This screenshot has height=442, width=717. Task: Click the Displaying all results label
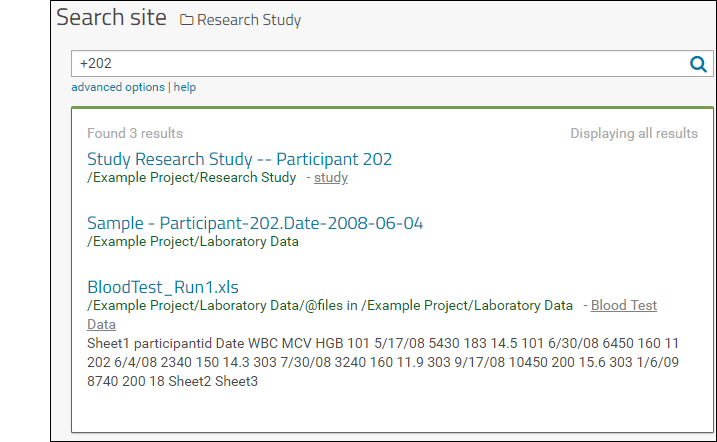pos(634,133)
